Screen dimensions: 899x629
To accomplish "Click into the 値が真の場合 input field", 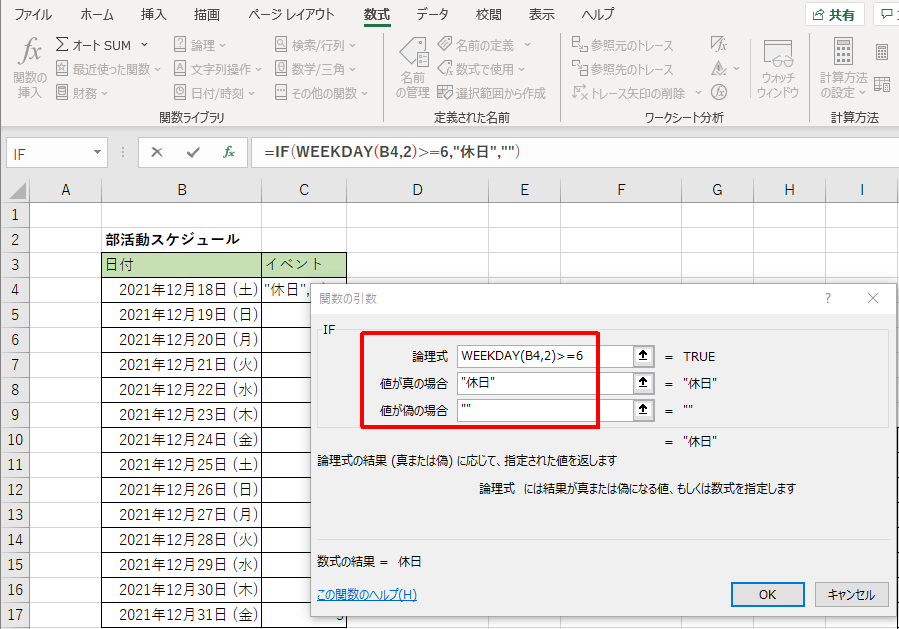I will 544,383.
